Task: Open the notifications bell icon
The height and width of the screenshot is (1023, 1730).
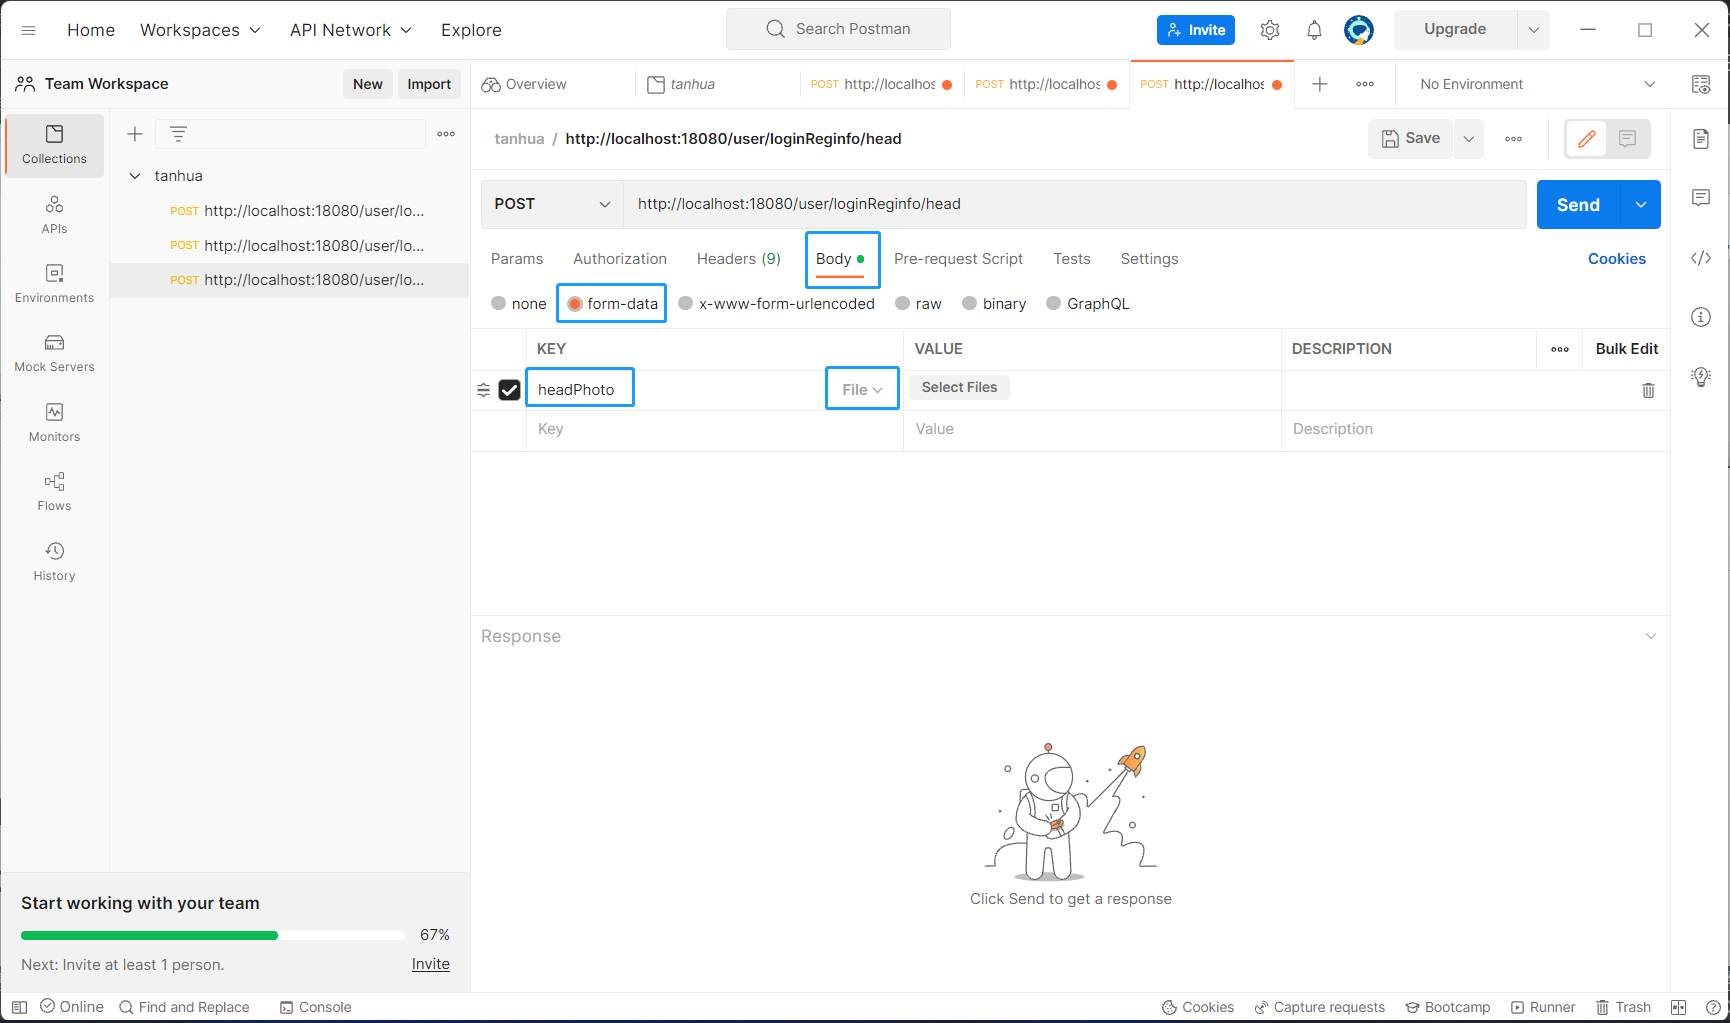Action: (x=1314, y=30)
